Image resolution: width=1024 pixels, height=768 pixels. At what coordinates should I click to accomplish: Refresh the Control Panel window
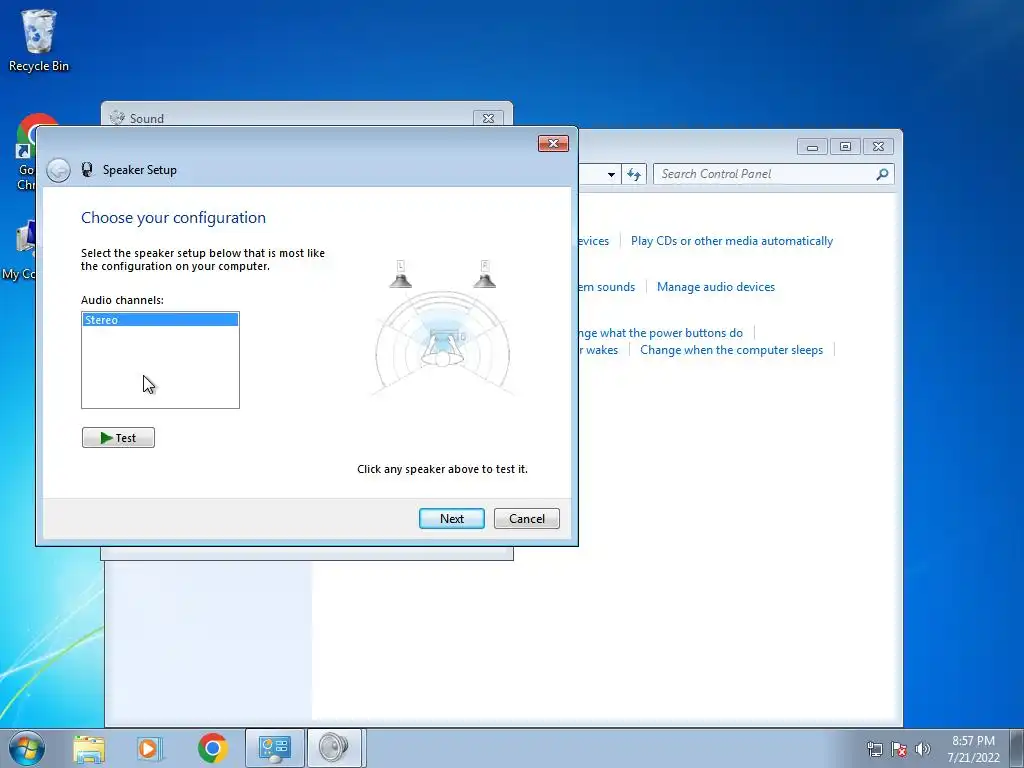point(633,174)
